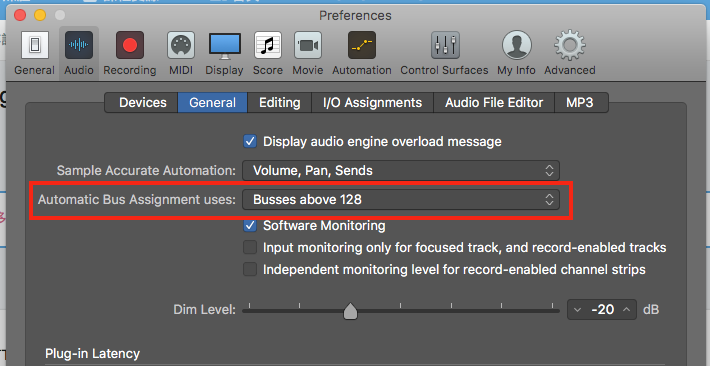Open the General preferences icon
This screenshot has width=710, height=366.
point(34,45)
